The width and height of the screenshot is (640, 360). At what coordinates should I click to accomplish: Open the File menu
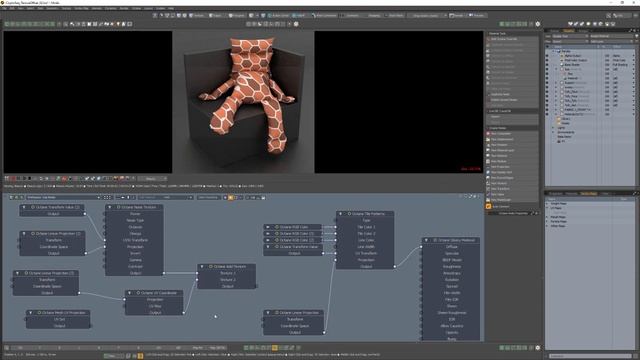[x=4, y=8]
